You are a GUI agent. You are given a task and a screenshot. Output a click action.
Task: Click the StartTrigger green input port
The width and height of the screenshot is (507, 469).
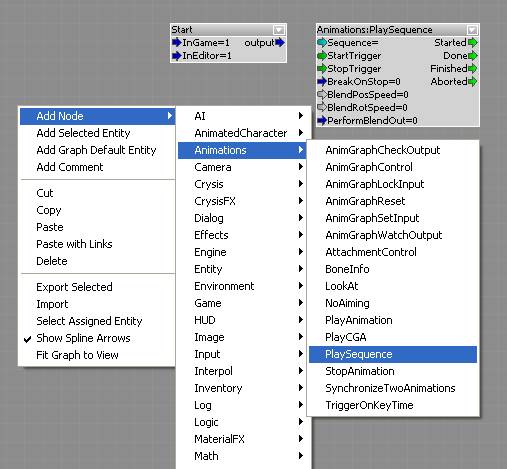(322, 56)
